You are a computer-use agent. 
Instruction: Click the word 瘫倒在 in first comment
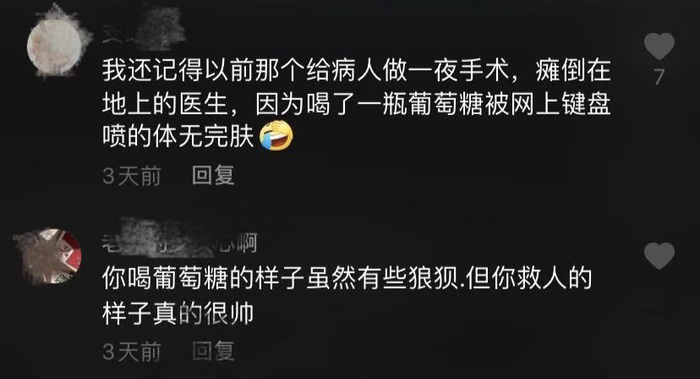(x=573, y=71)
